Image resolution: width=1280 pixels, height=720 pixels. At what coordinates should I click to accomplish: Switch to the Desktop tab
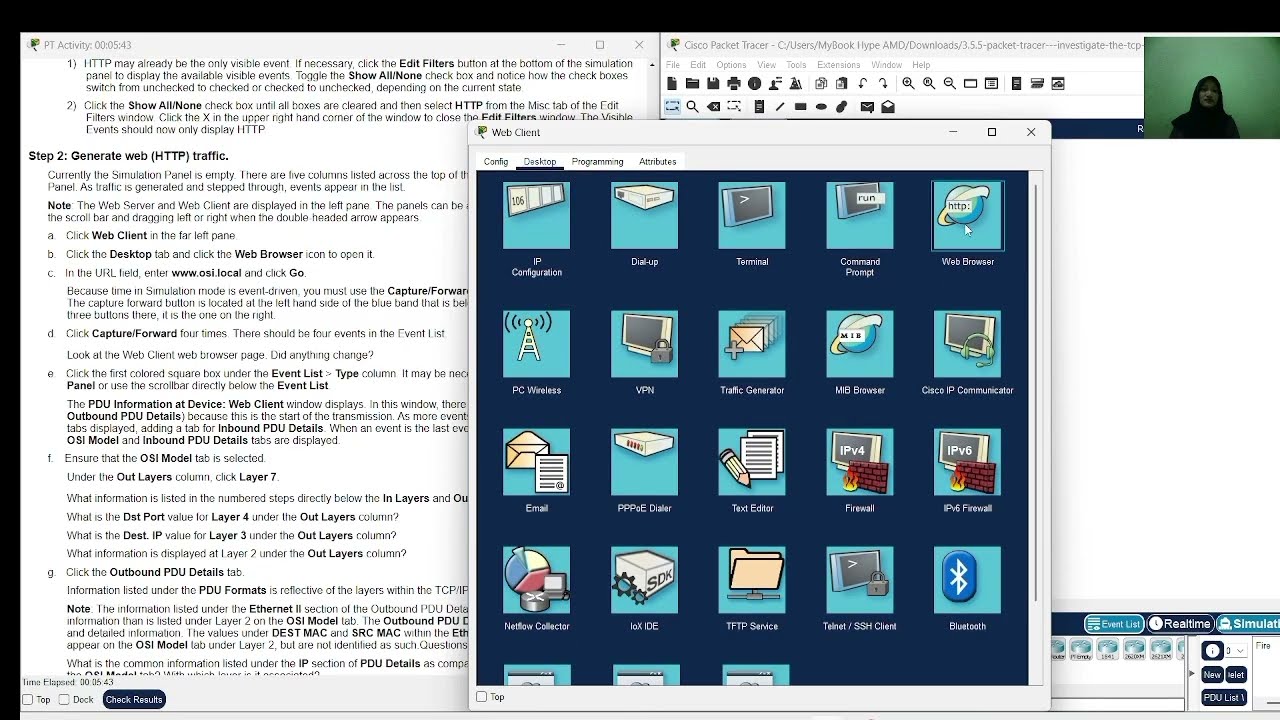tap(540, 162)
